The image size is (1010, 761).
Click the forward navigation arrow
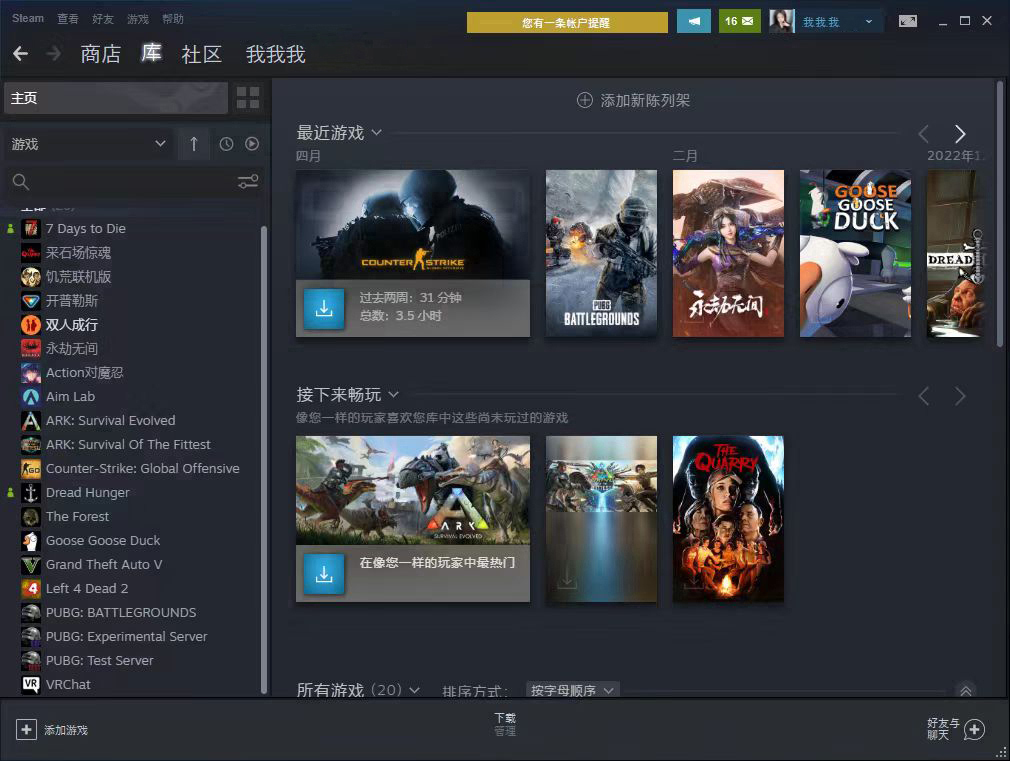53,54
